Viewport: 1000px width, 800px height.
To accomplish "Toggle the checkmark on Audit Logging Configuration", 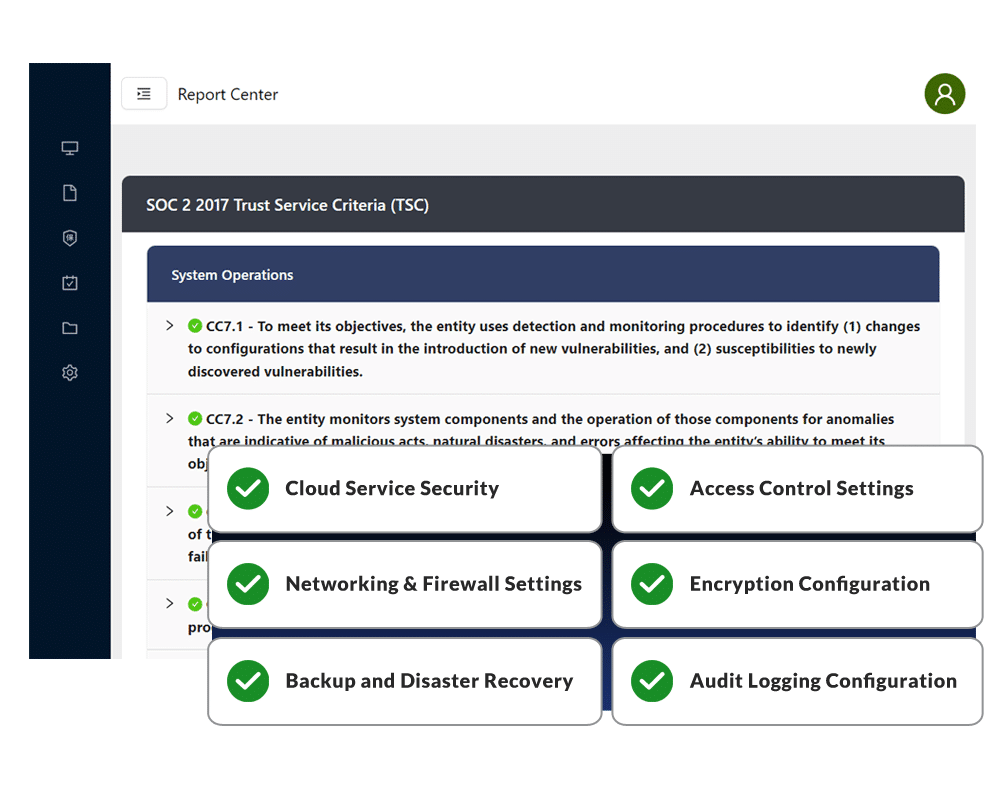I will coord(651,681).
